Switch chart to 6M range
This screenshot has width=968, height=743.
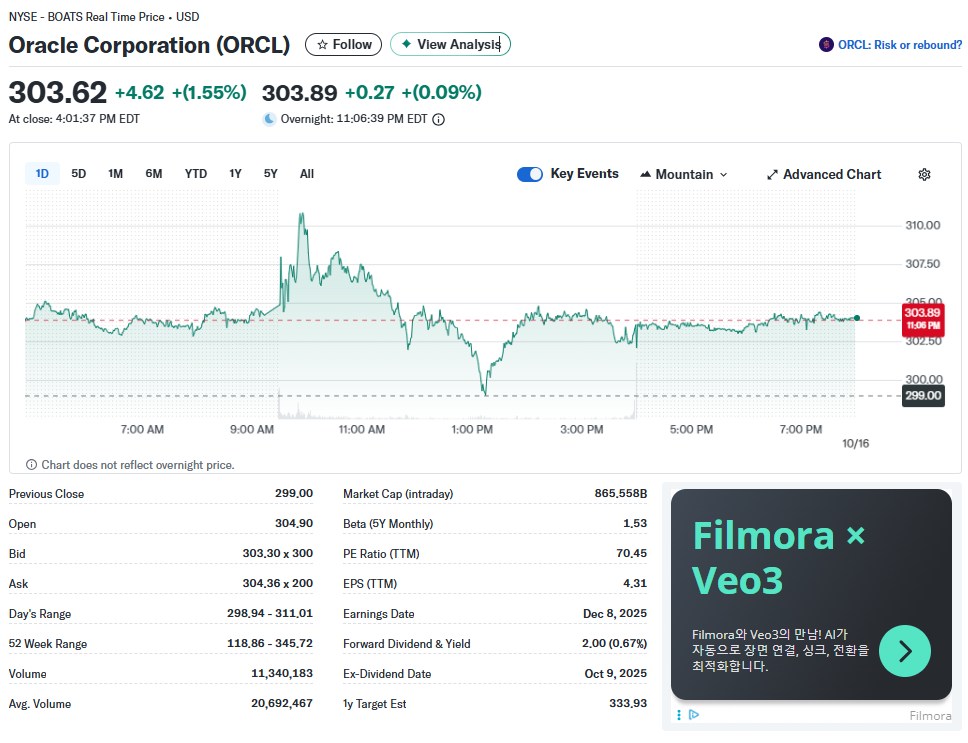(154, 174)
